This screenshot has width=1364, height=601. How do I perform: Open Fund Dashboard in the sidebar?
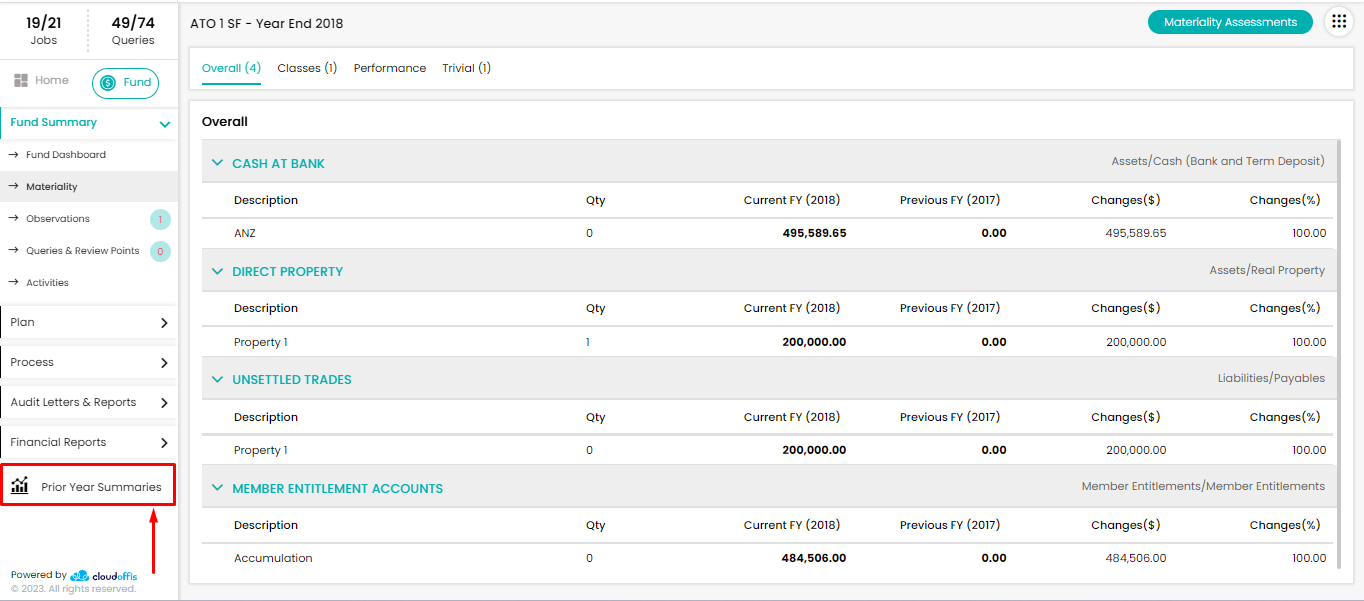(66, 155)
